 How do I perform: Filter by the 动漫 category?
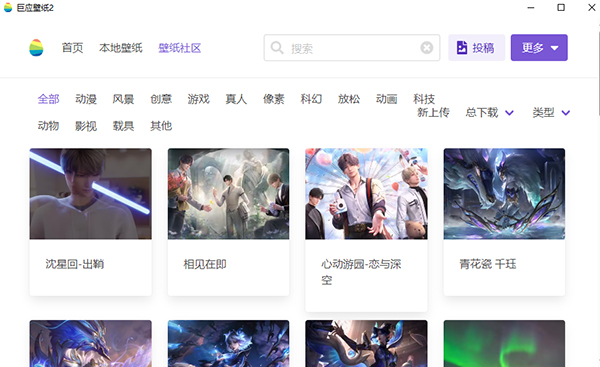point(86,99)
